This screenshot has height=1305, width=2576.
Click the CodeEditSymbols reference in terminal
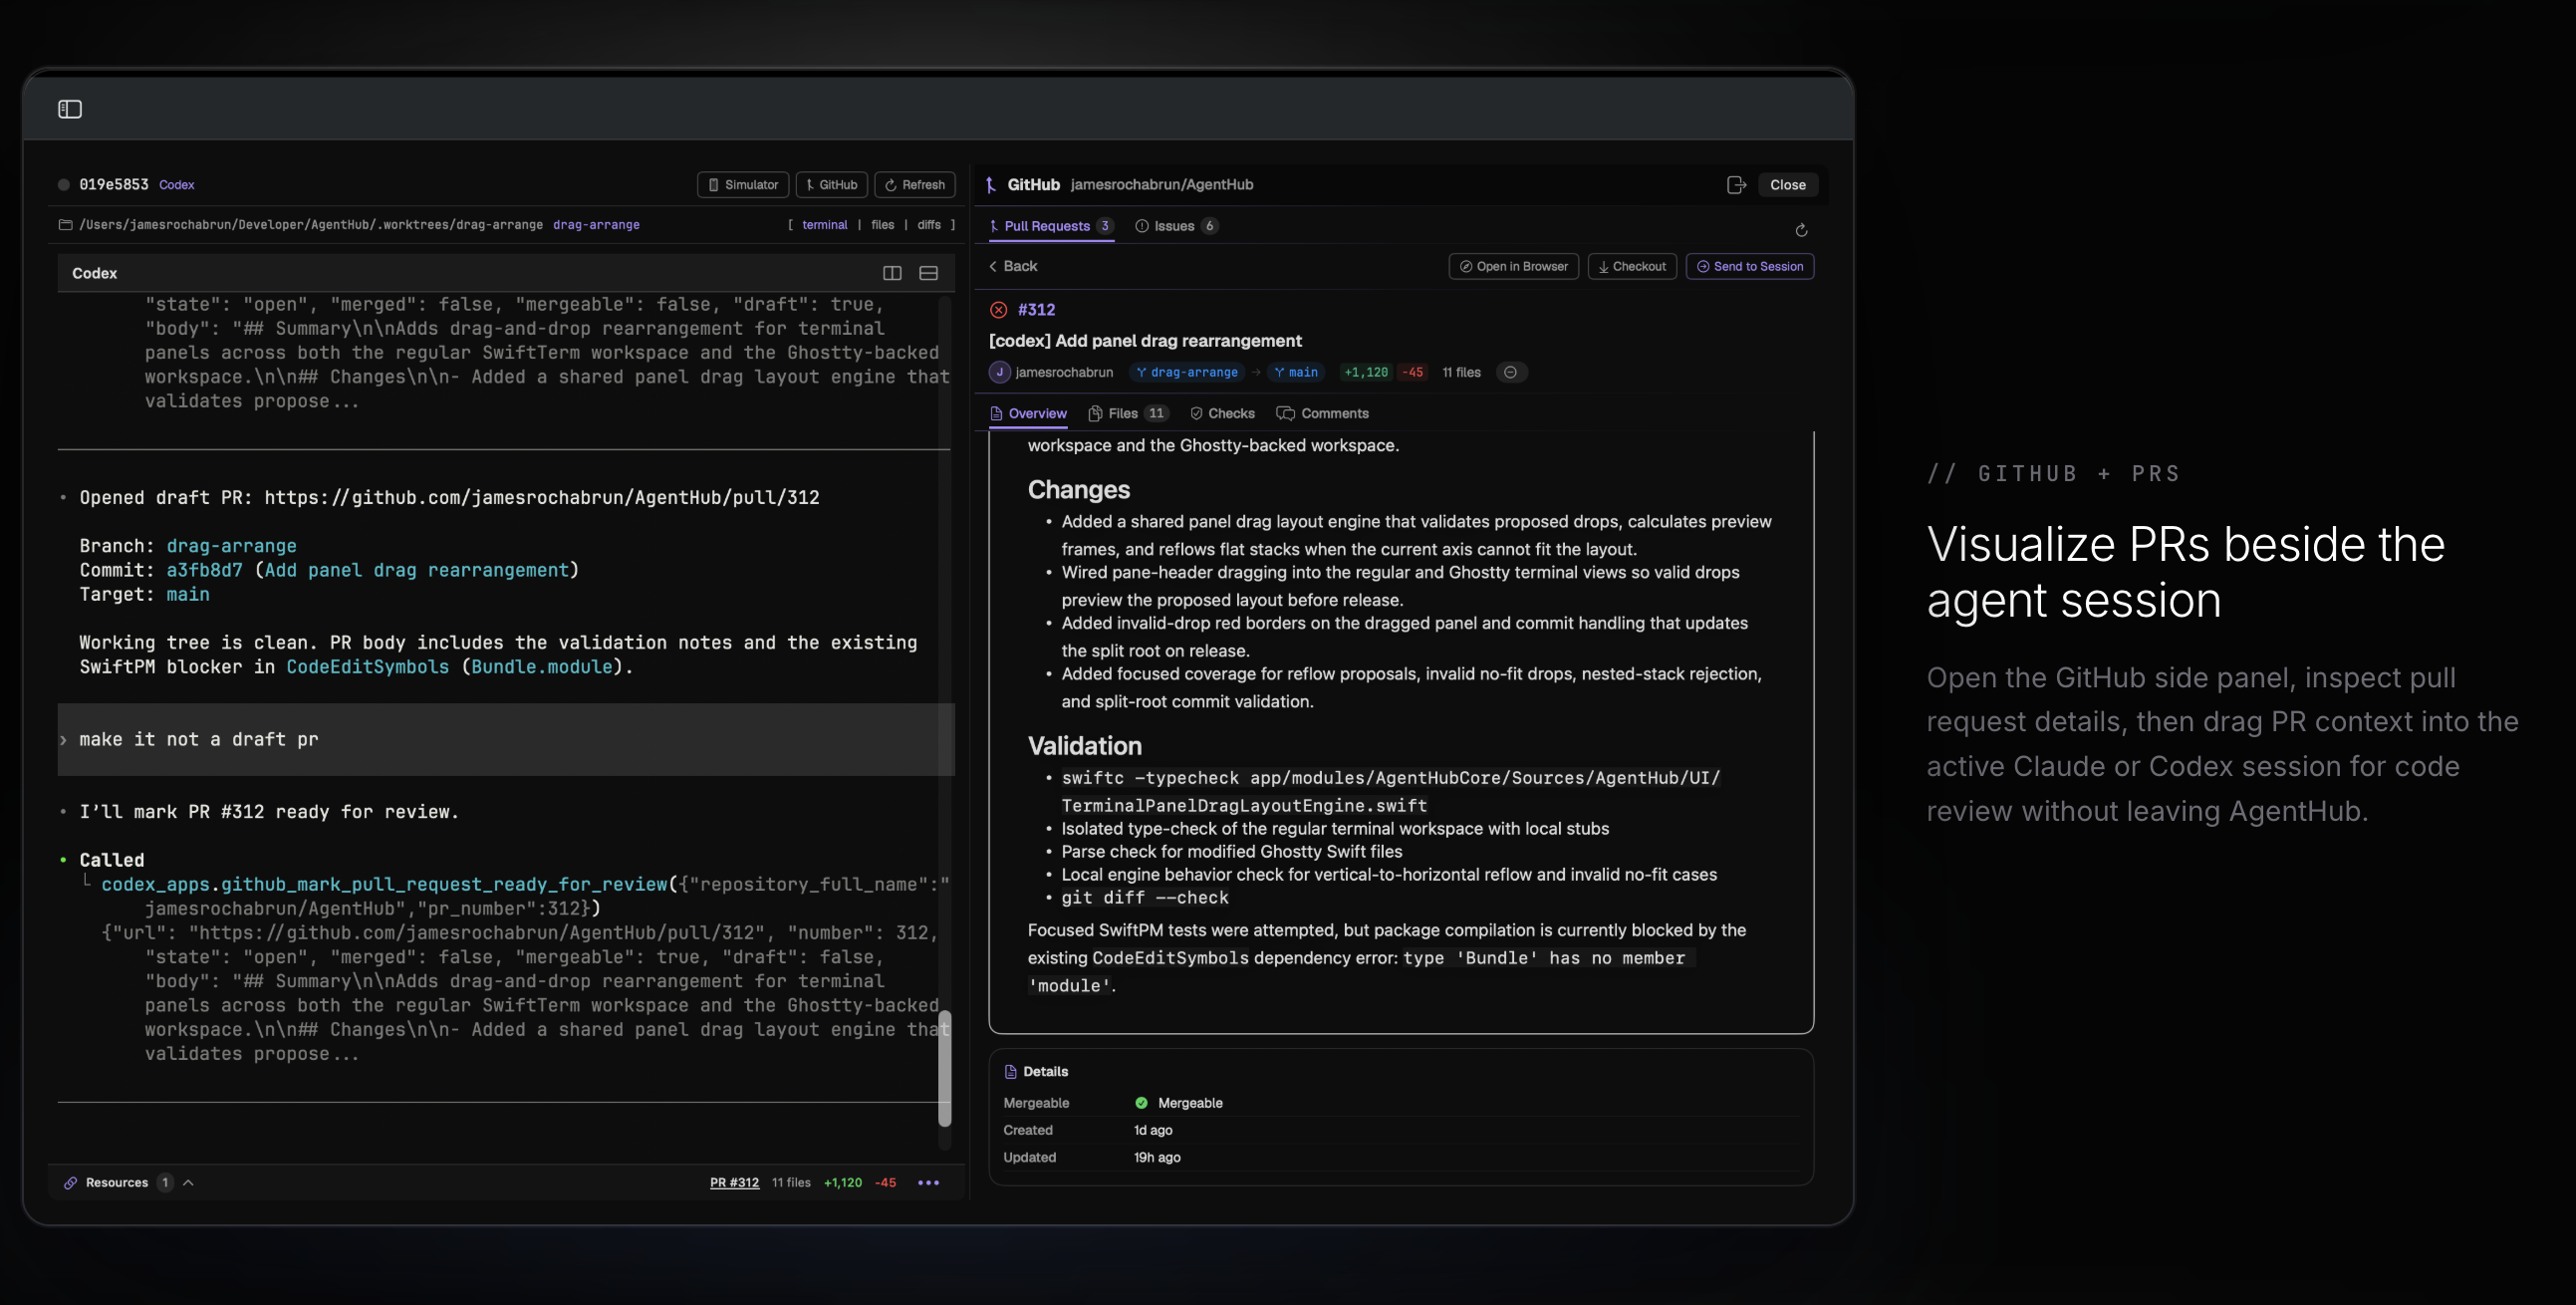(368, 667)
